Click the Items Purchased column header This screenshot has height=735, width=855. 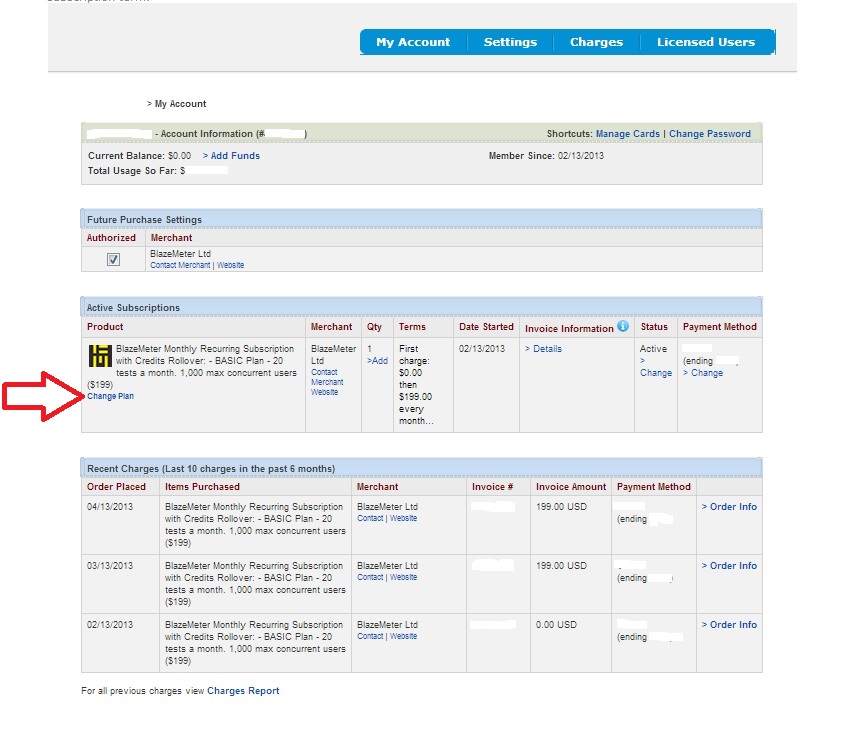tap(202, 486)
